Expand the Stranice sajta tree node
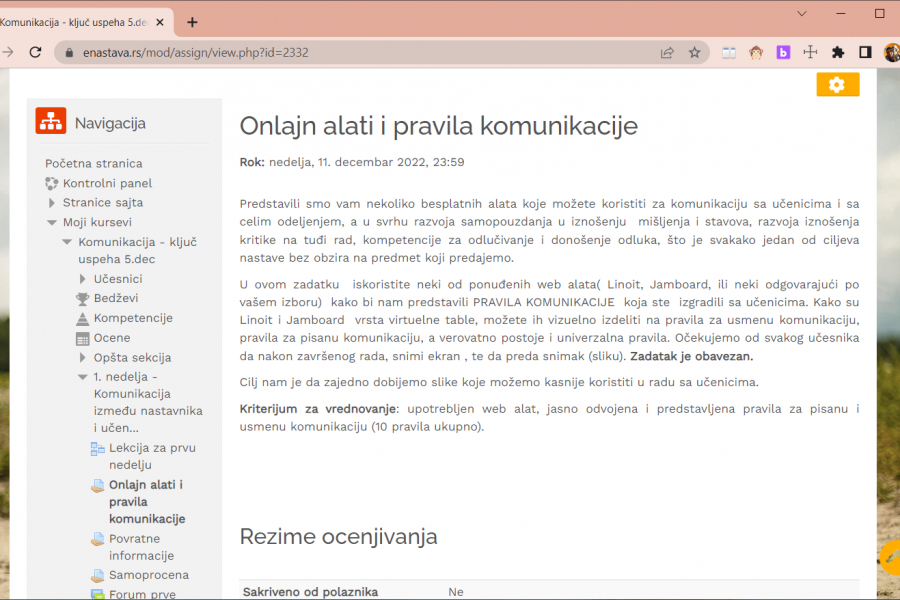Viewport: 900px width, 600px height. [x=52, y=203]
